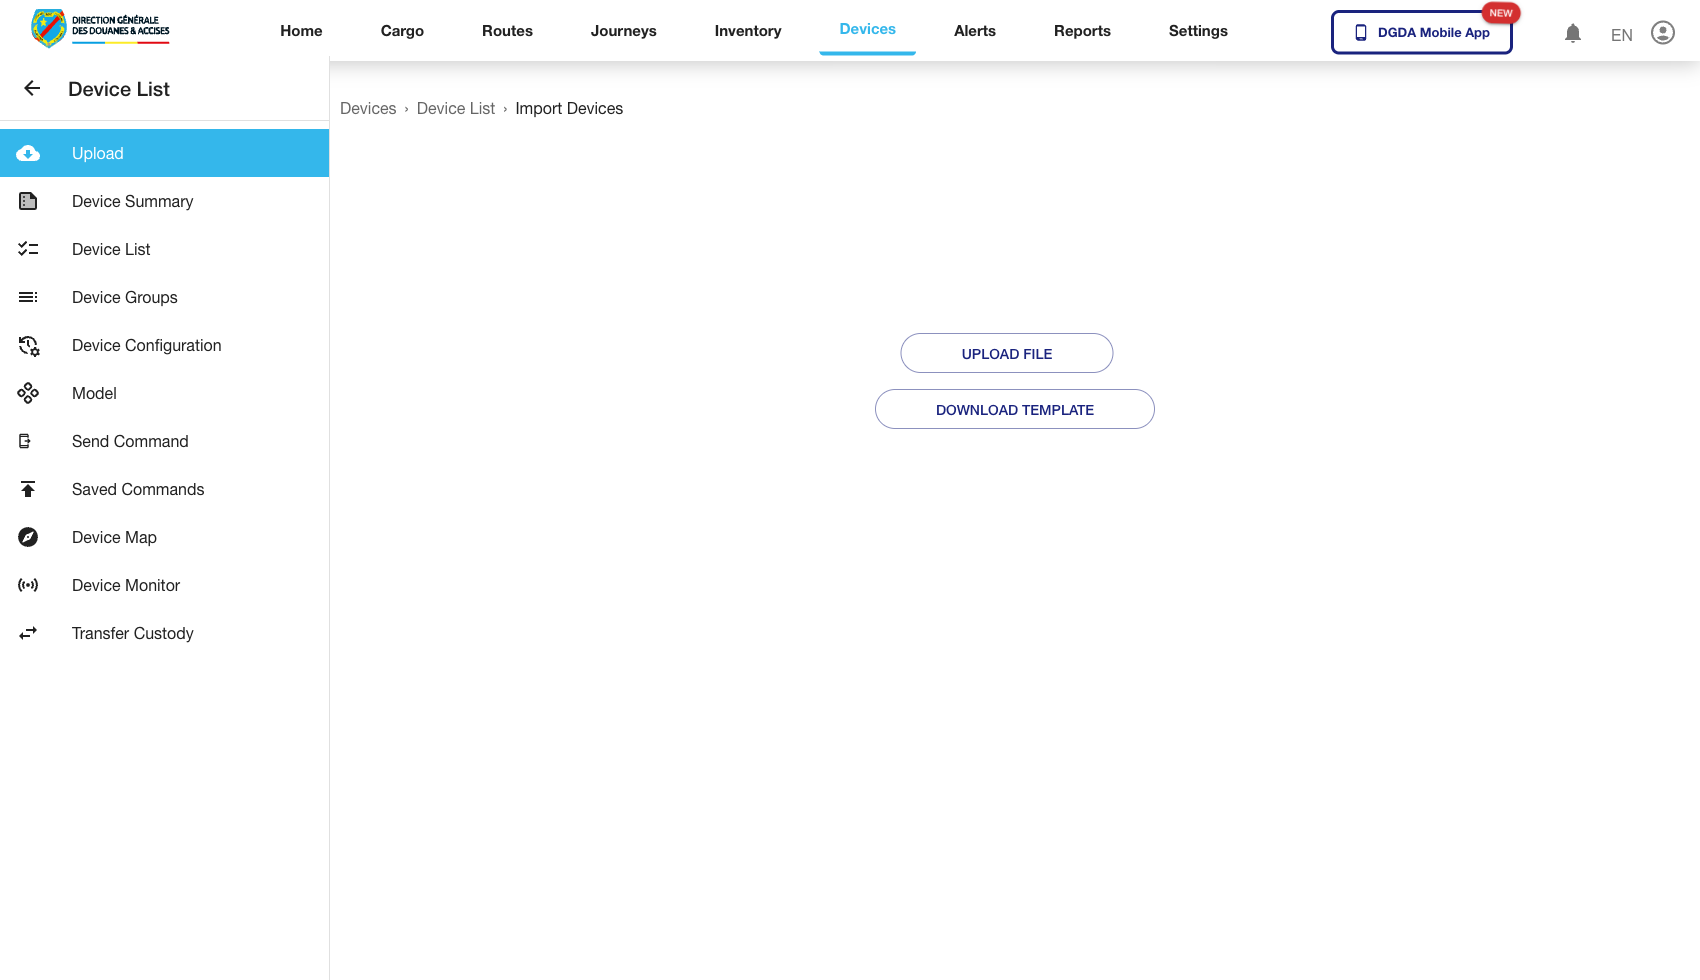Switch to the Reports tab
Viewport: 1700px width, 980px height.
[1082, 31]
